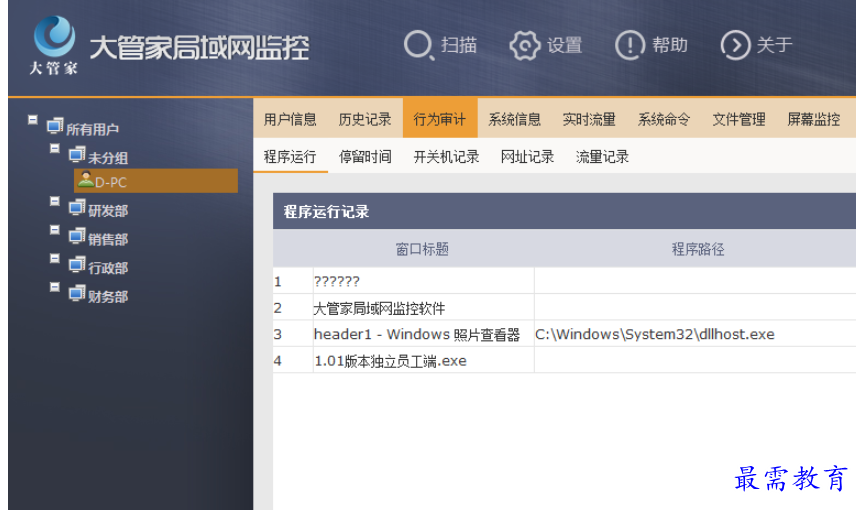Click the help exclamation icon
The width and height of the screenshot is (856, 510).
tap(630, 45)
